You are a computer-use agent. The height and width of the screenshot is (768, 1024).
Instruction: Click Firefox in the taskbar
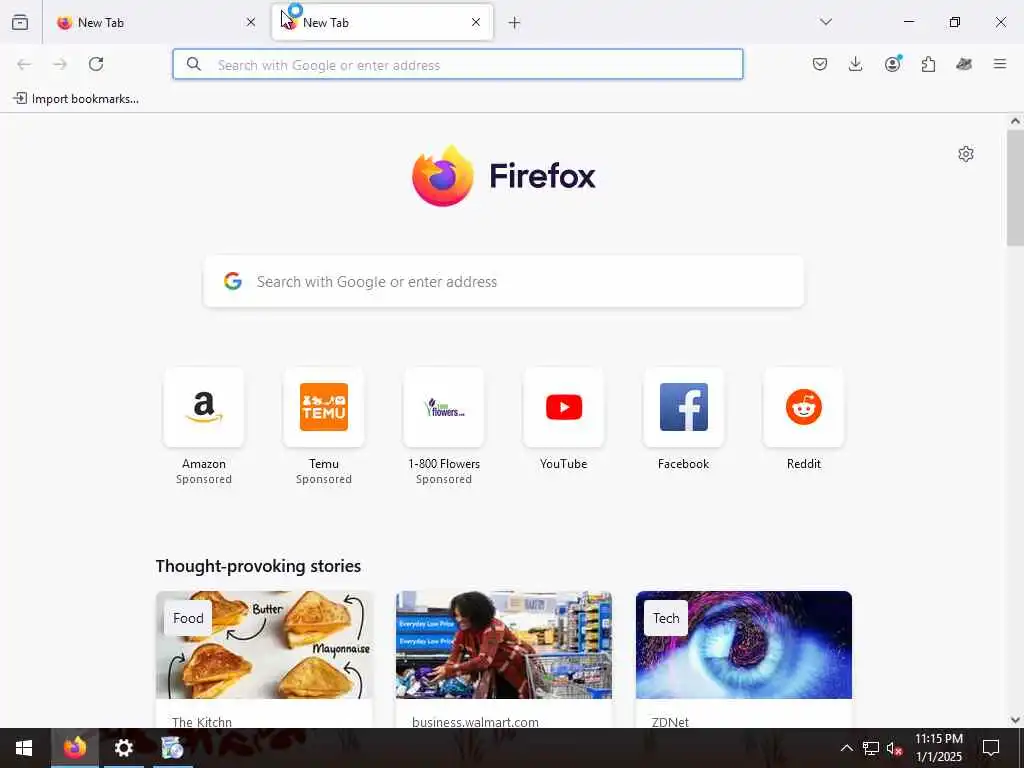[74, 748]
